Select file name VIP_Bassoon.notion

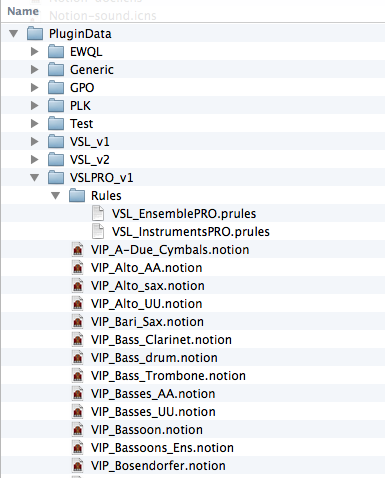tap(147, 430)
